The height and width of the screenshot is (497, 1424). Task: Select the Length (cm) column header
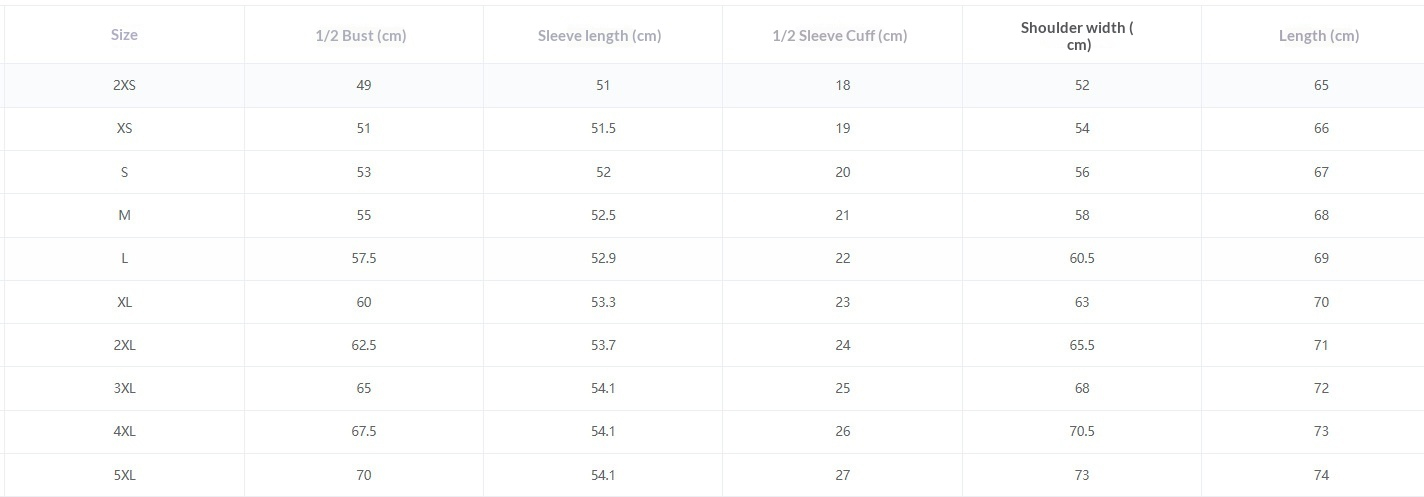click(1319, 36)
